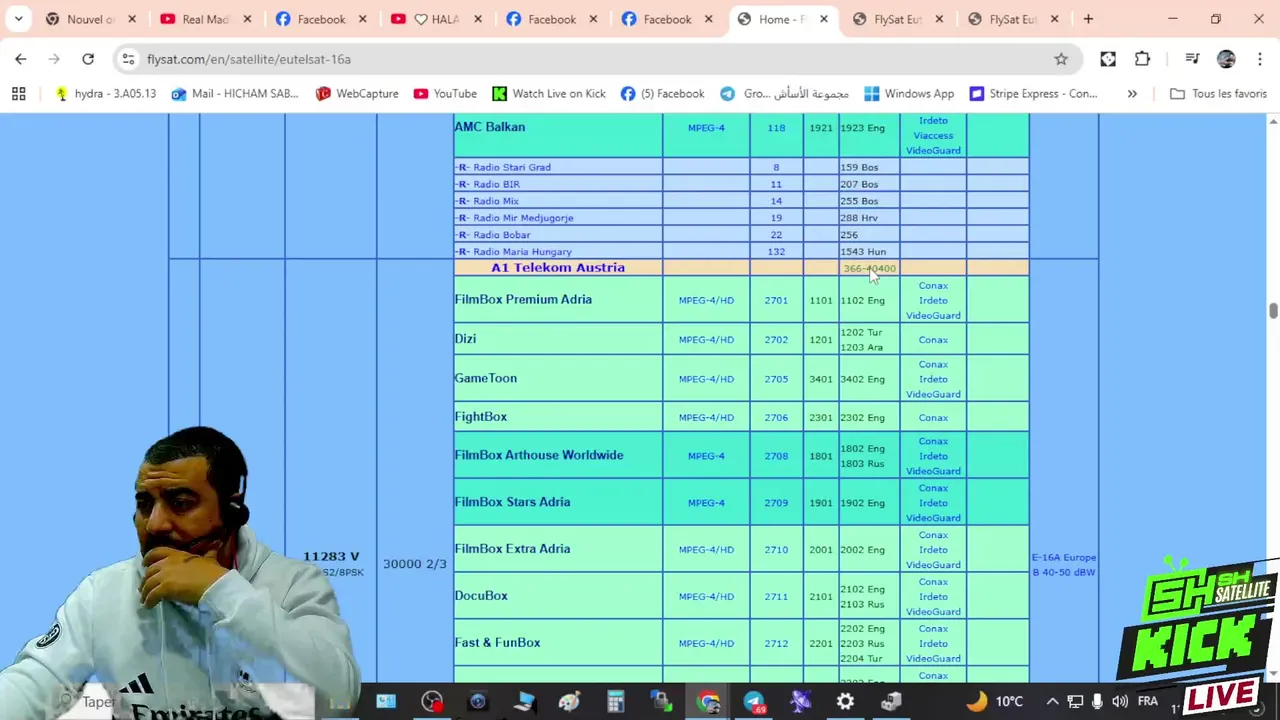Open the DocuBox channel link
1280x720 pixels.
coord(481,596)
